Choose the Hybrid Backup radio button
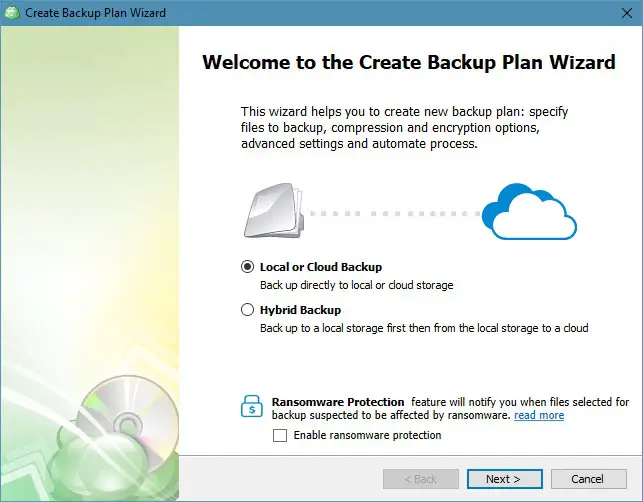Screen dimensions: 643x502 pyautogui.click(x=248, y=310)
